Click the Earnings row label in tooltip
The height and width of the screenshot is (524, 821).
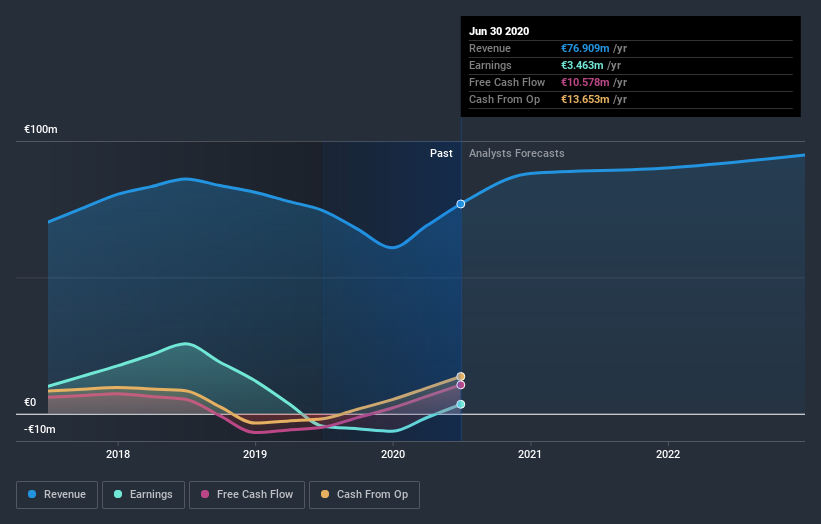click(x=490, y=65)
